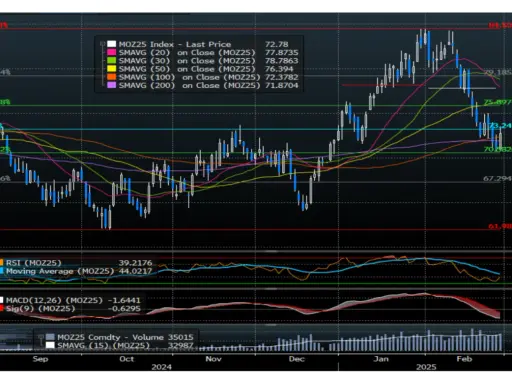This screenshot has height=384, width=512.
Task: Click the volume average value 32987
Action: 181,345
